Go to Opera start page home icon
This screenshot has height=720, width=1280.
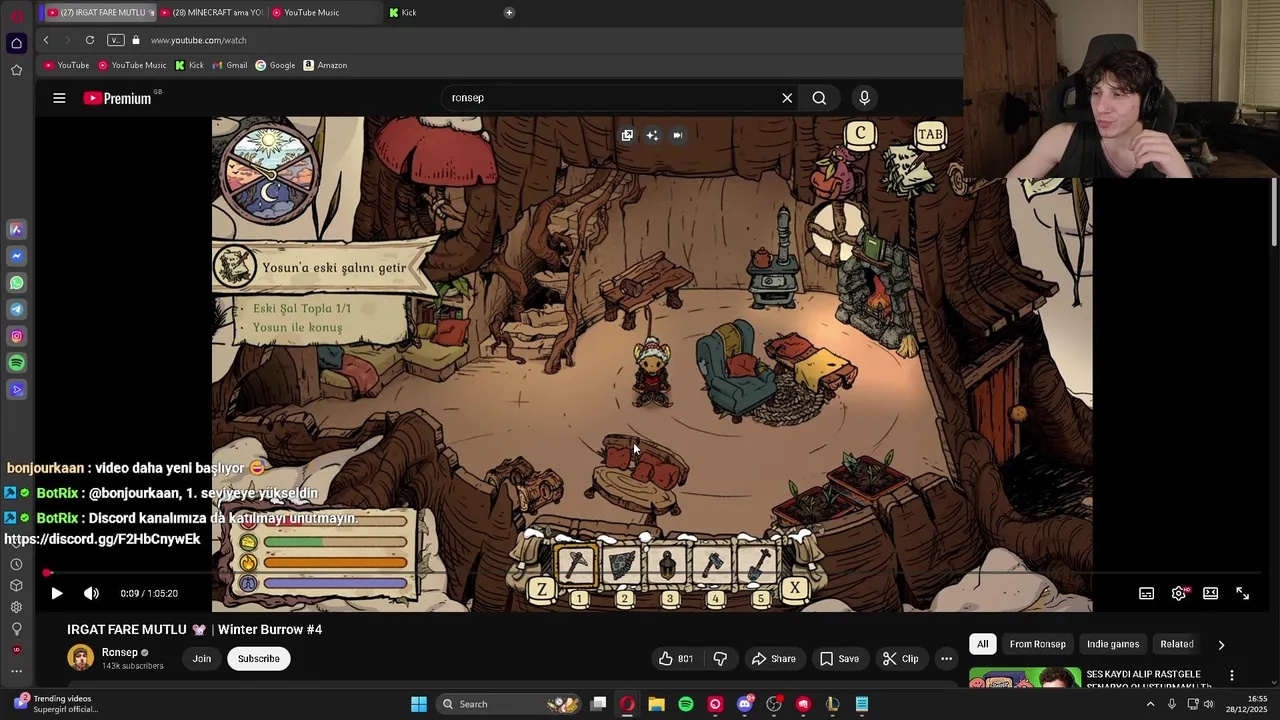pyautogui.click(x=16, y=43)
